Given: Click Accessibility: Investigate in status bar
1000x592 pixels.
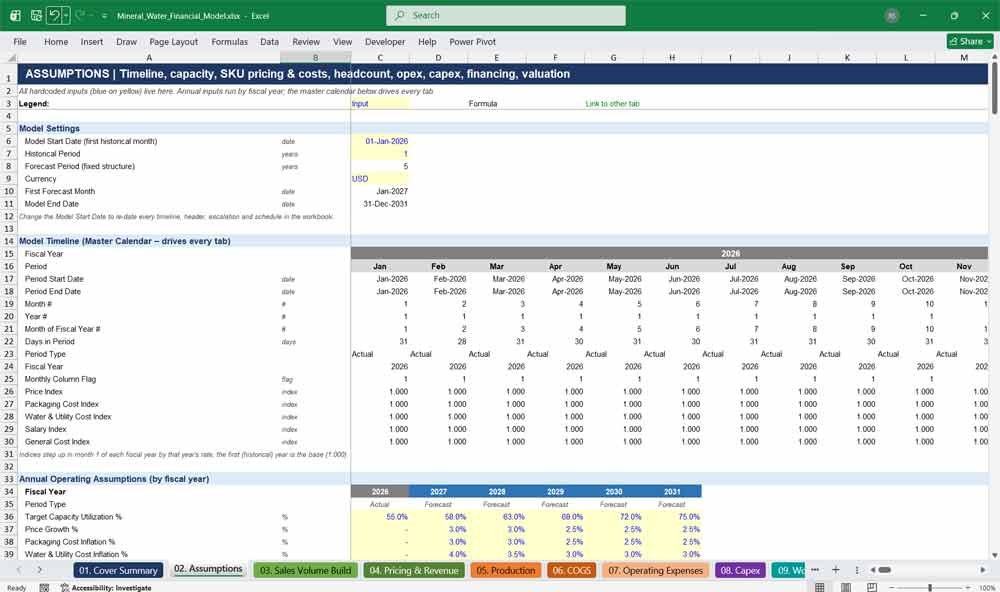Looking at the screenshot, I should click(x=106, y=588).
